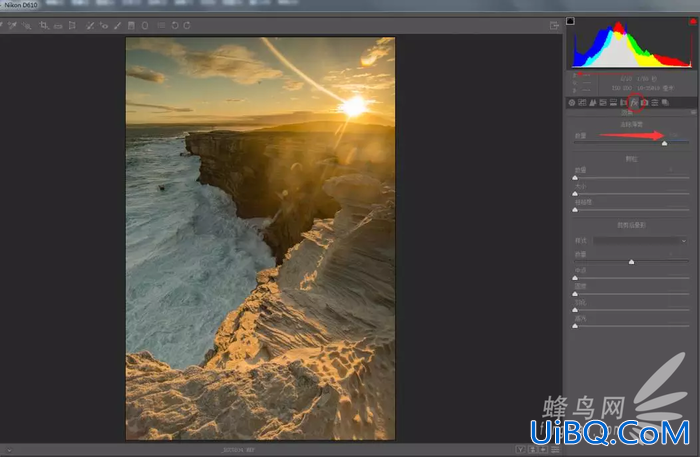Click the RGB histogram graph

tap(631, 43)
